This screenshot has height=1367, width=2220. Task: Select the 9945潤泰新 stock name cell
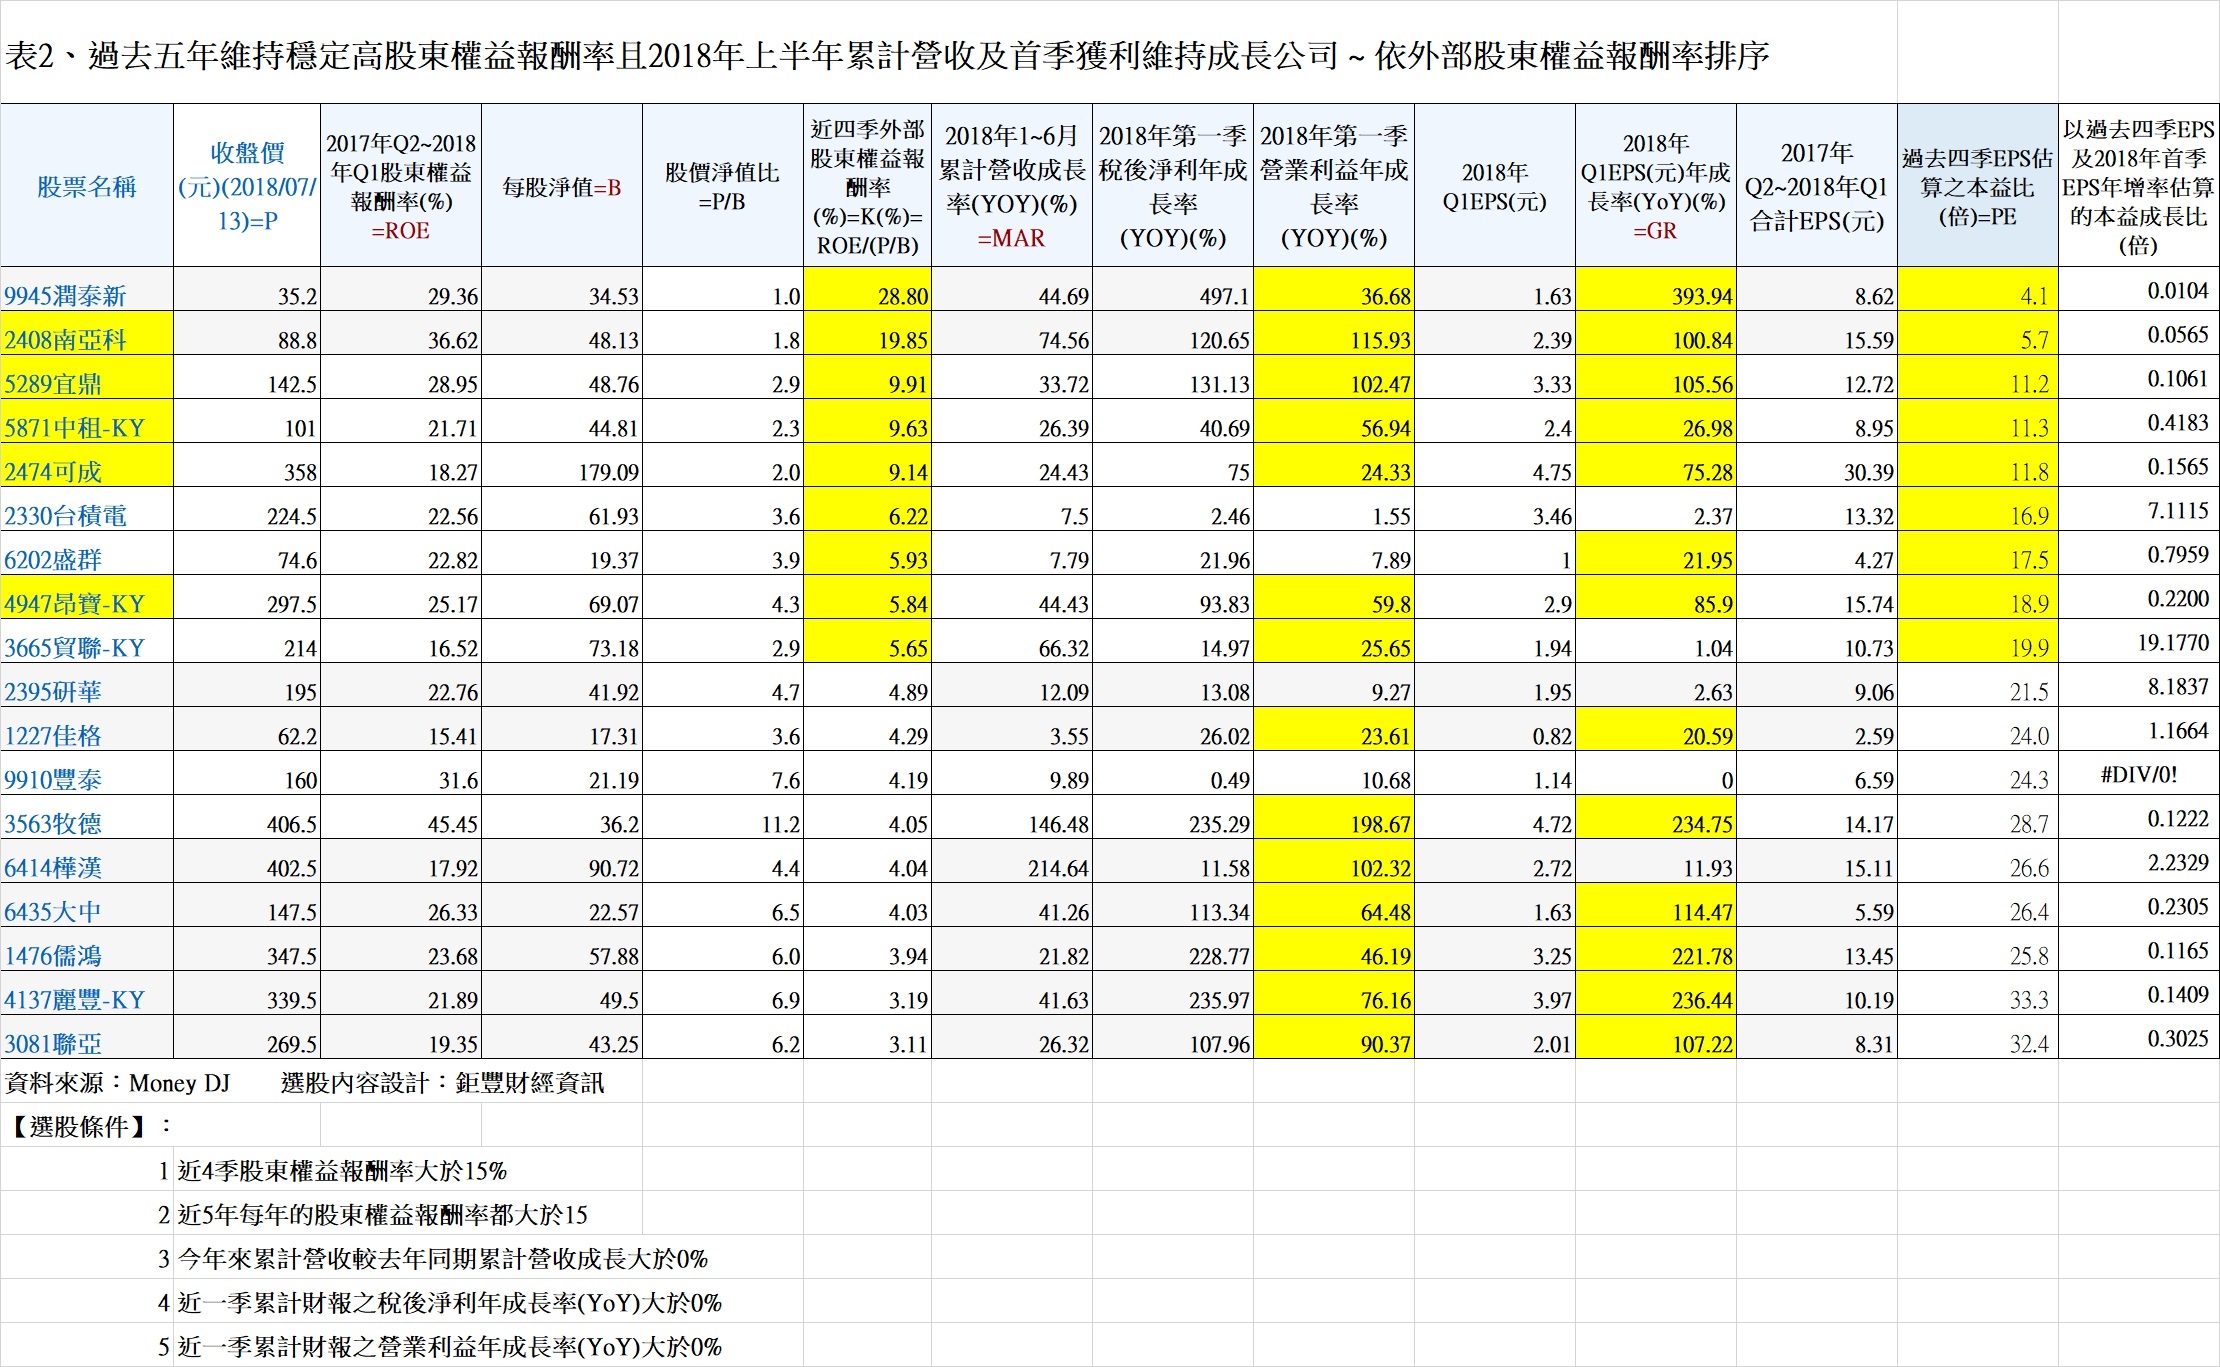coord(87,289)
